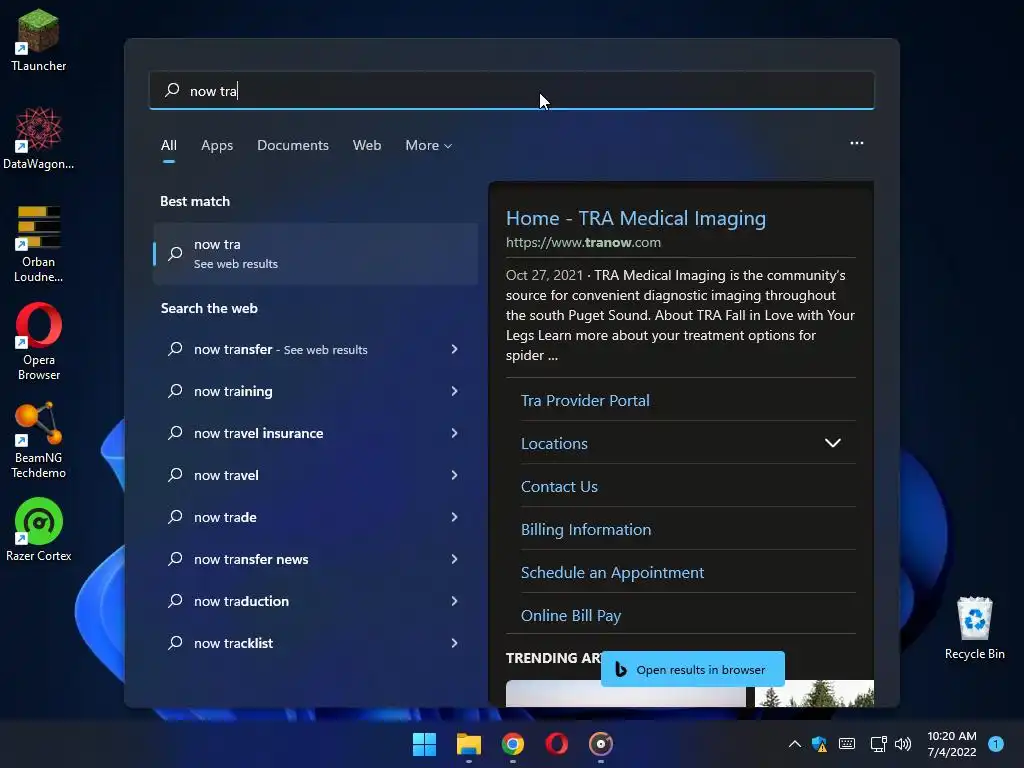The image size is (1024, 768).
Task: Launch Razer Cortex desktop shortcut
Action: point(39,530)
